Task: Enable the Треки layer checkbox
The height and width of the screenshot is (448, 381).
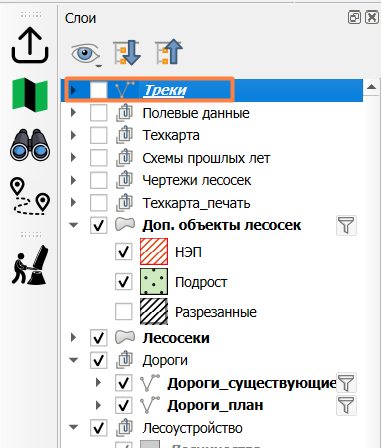Action: (99, 90)
